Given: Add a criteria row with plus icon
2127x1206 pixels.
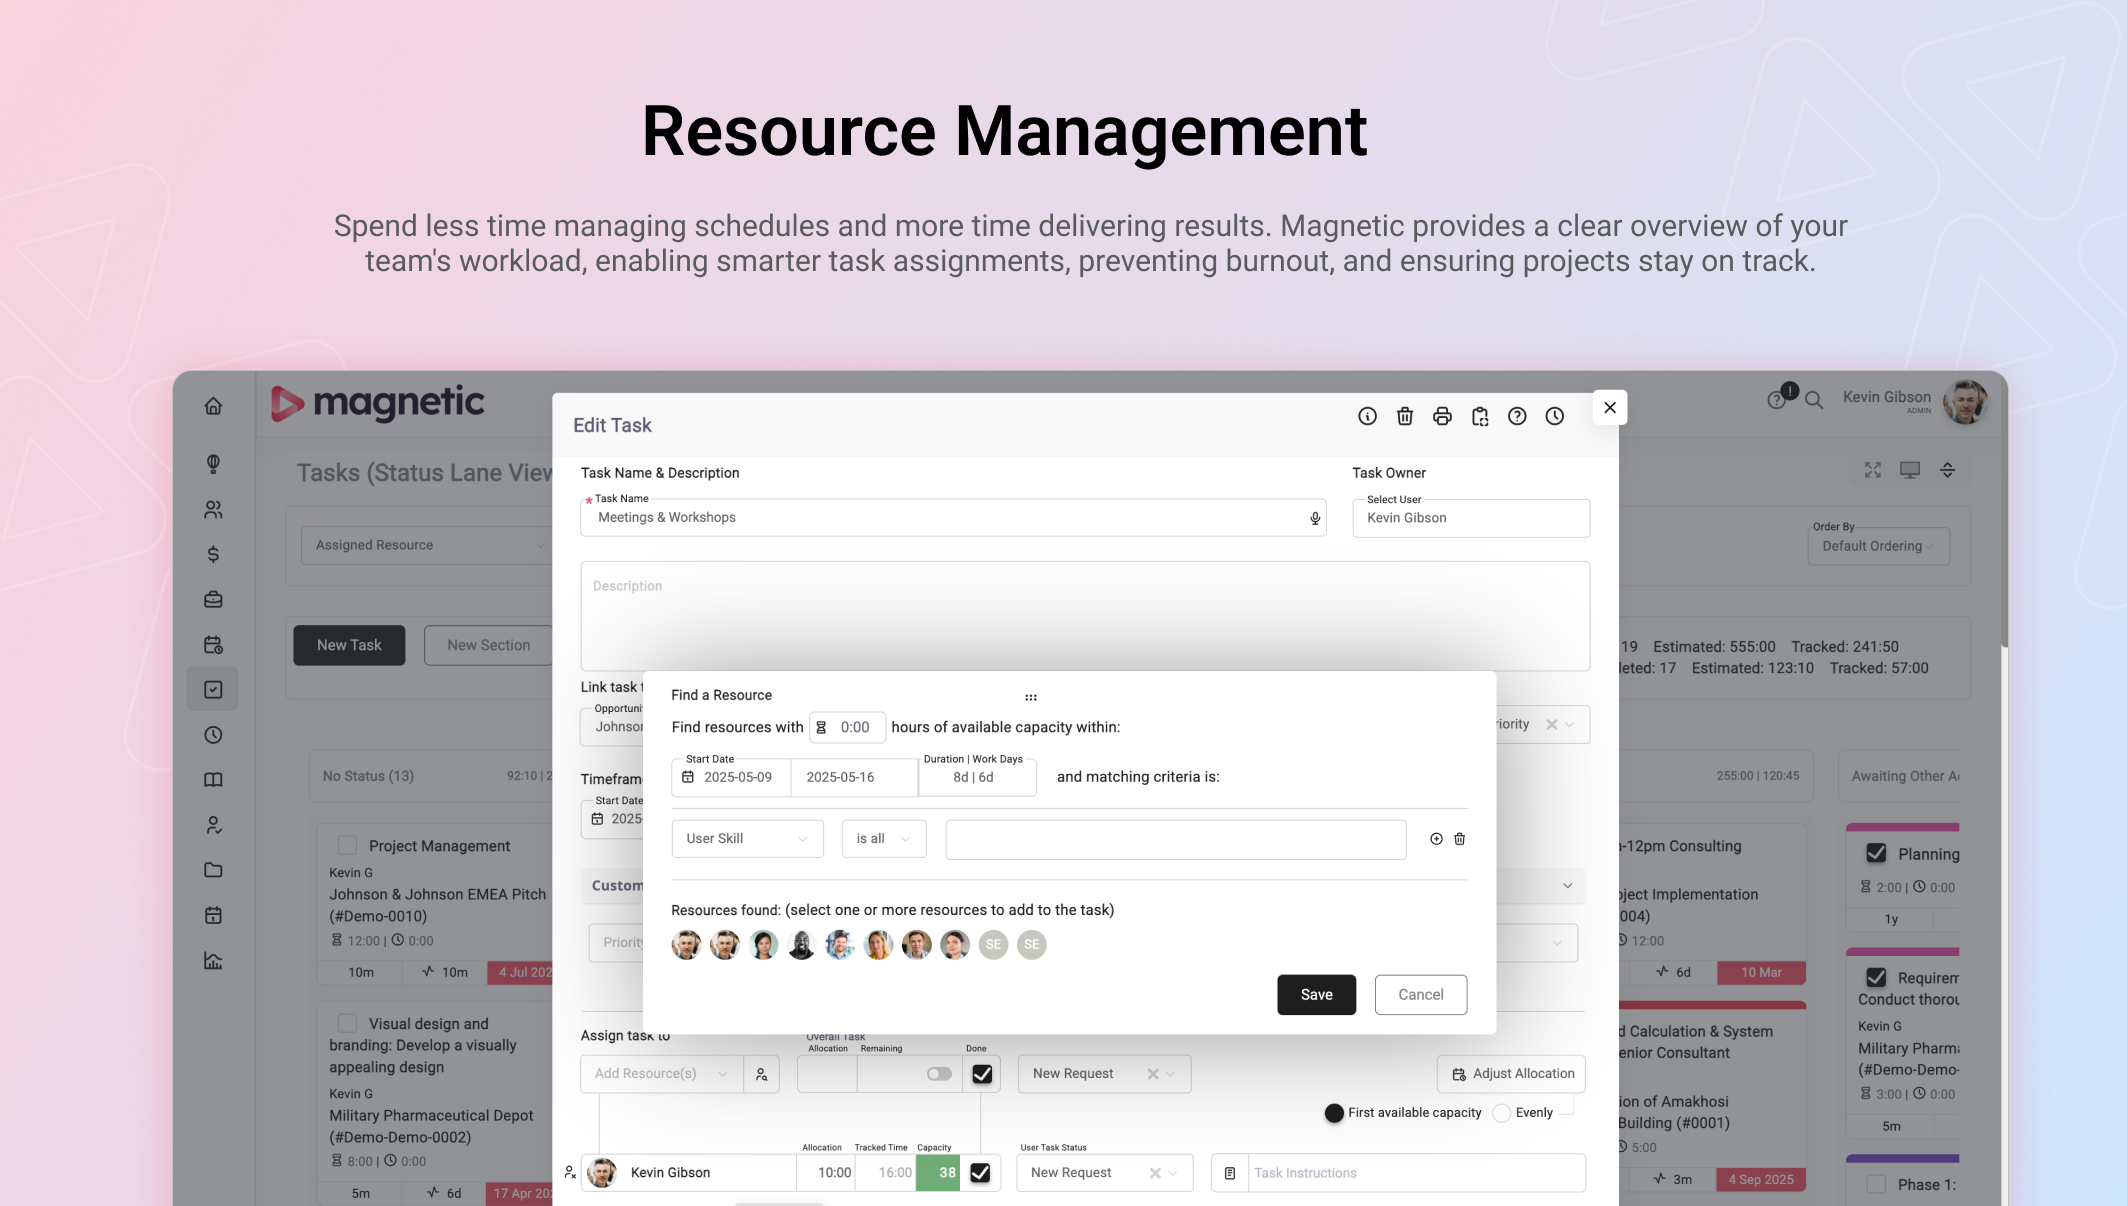Looking at the screenshot, I should pyautogui.click(x=1436, y=839).
